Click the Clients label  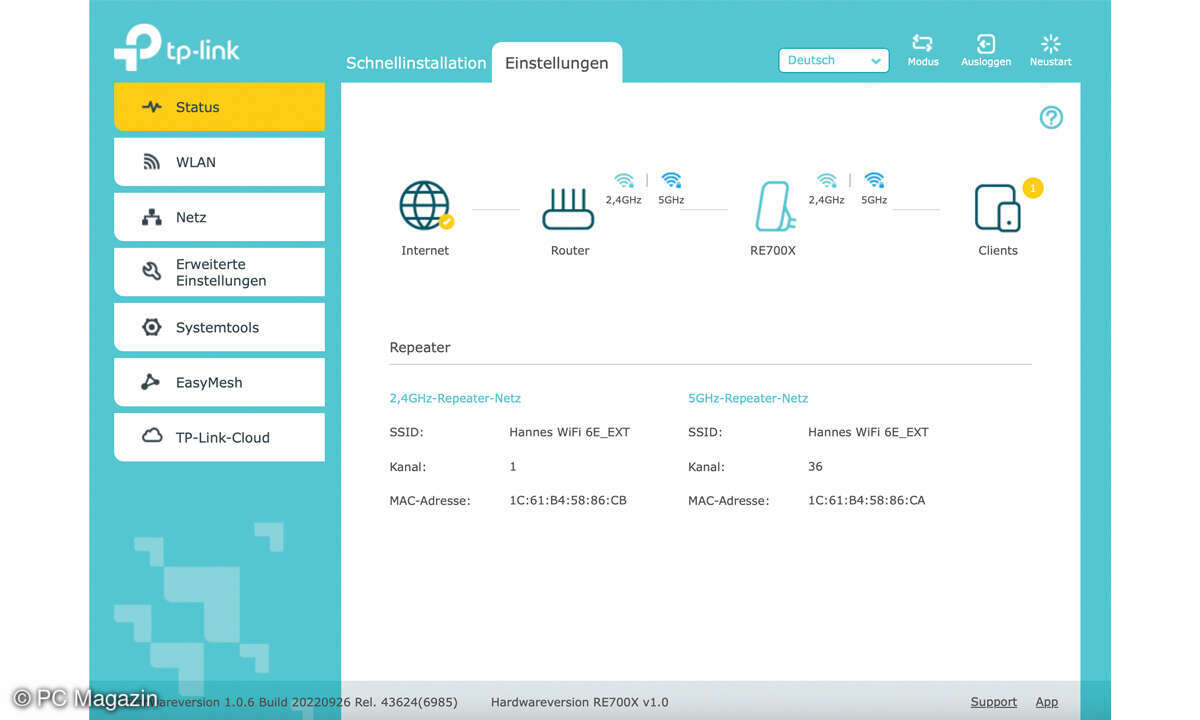[998, 251]
